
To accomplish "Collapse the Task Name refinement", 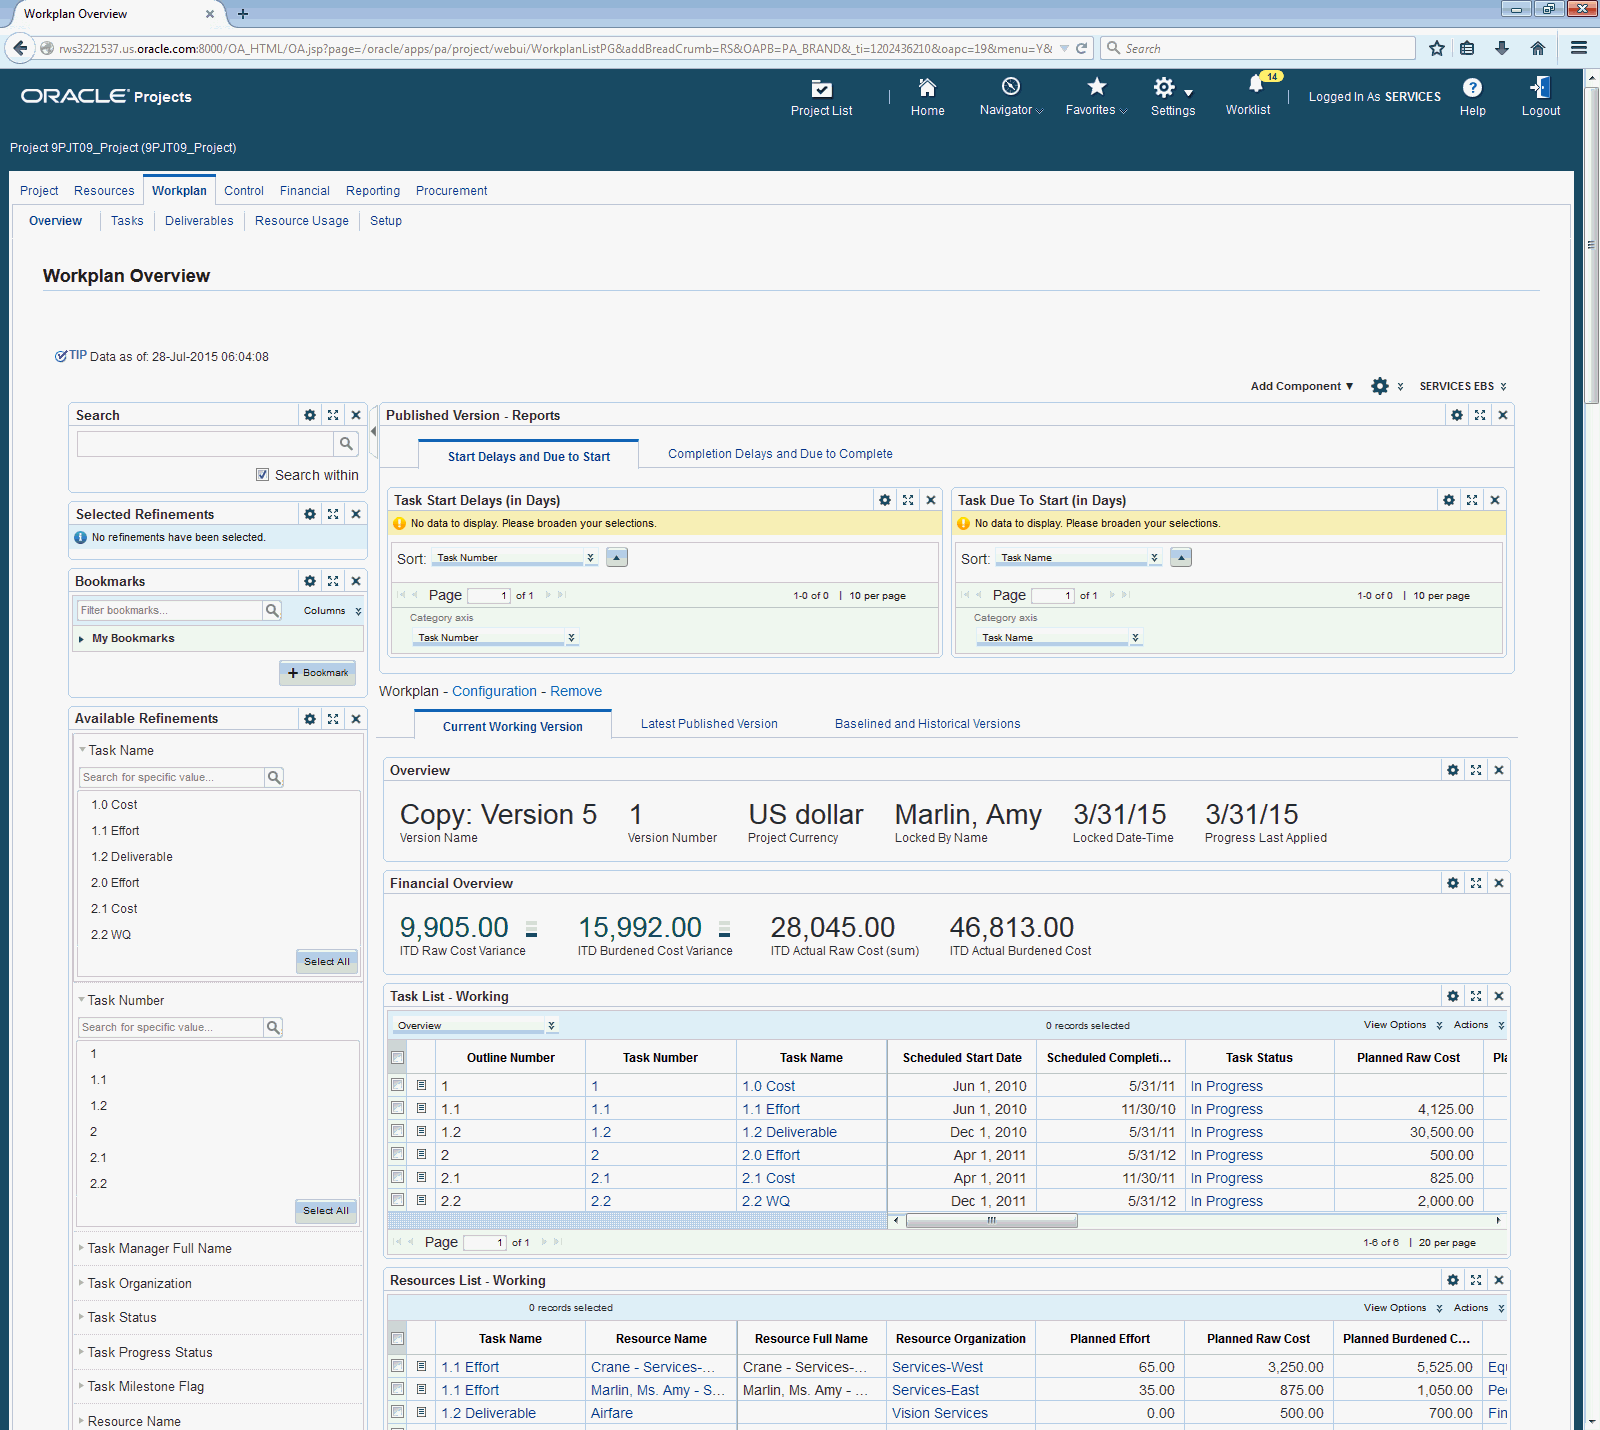I will tap(82, 749).
